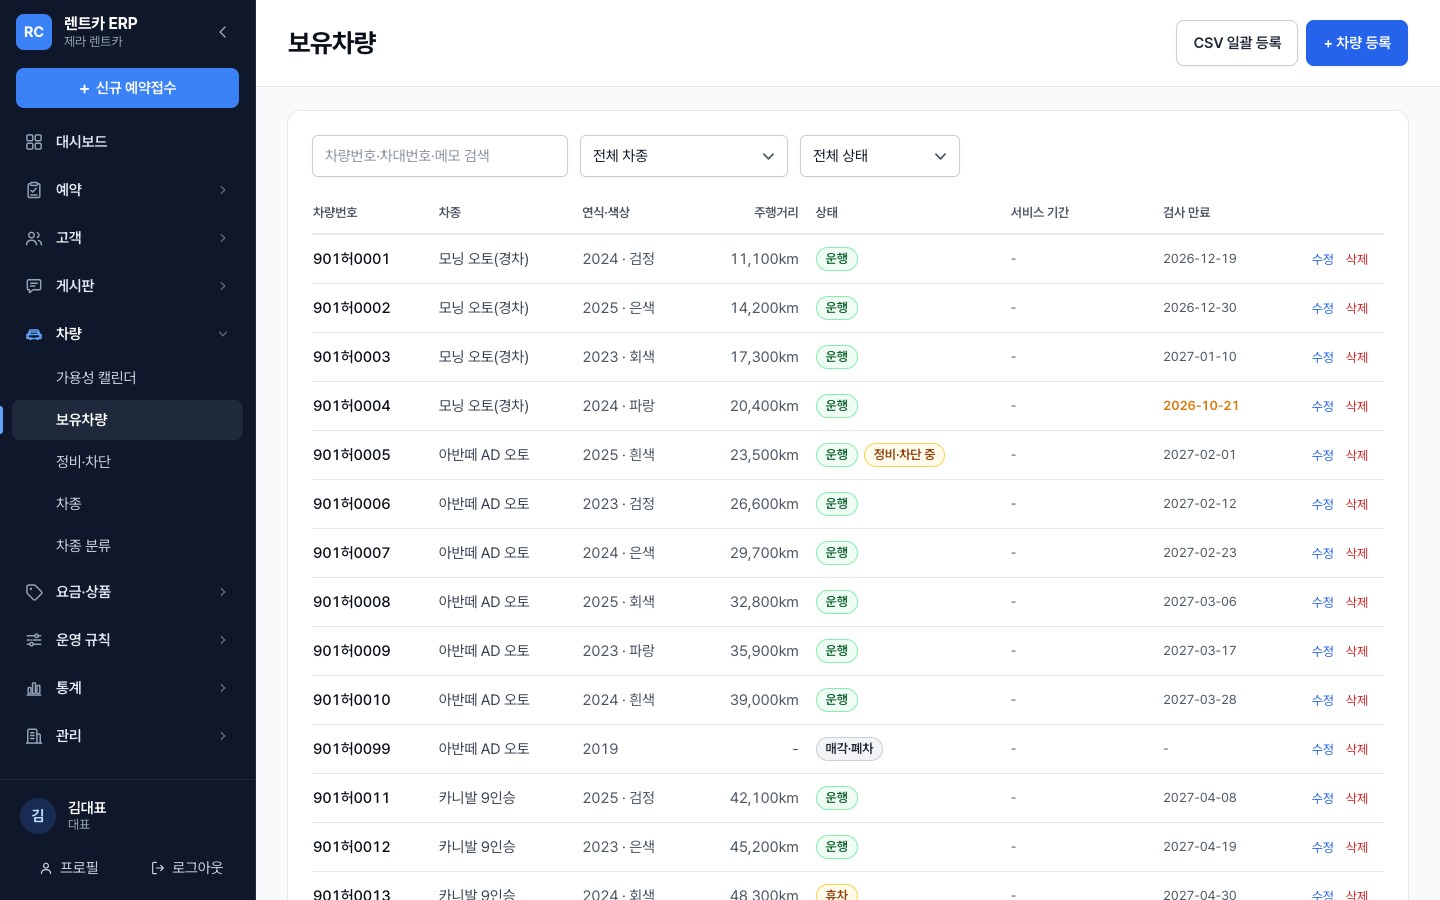Go to the 정비·차단 submenu
The image size is (1440, 900).
[127, 462]
